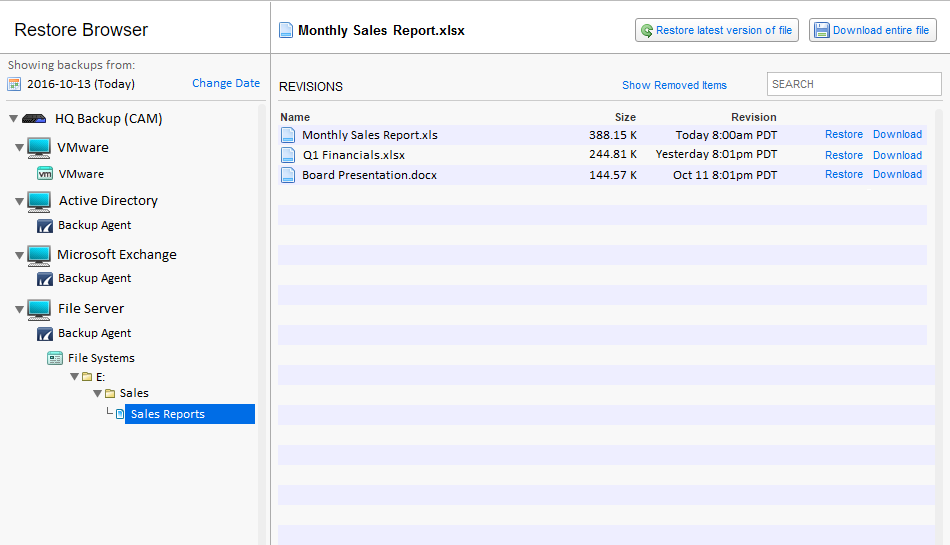Click the E: drive folder icon
The image size is (950, 545).
[87, 377]
